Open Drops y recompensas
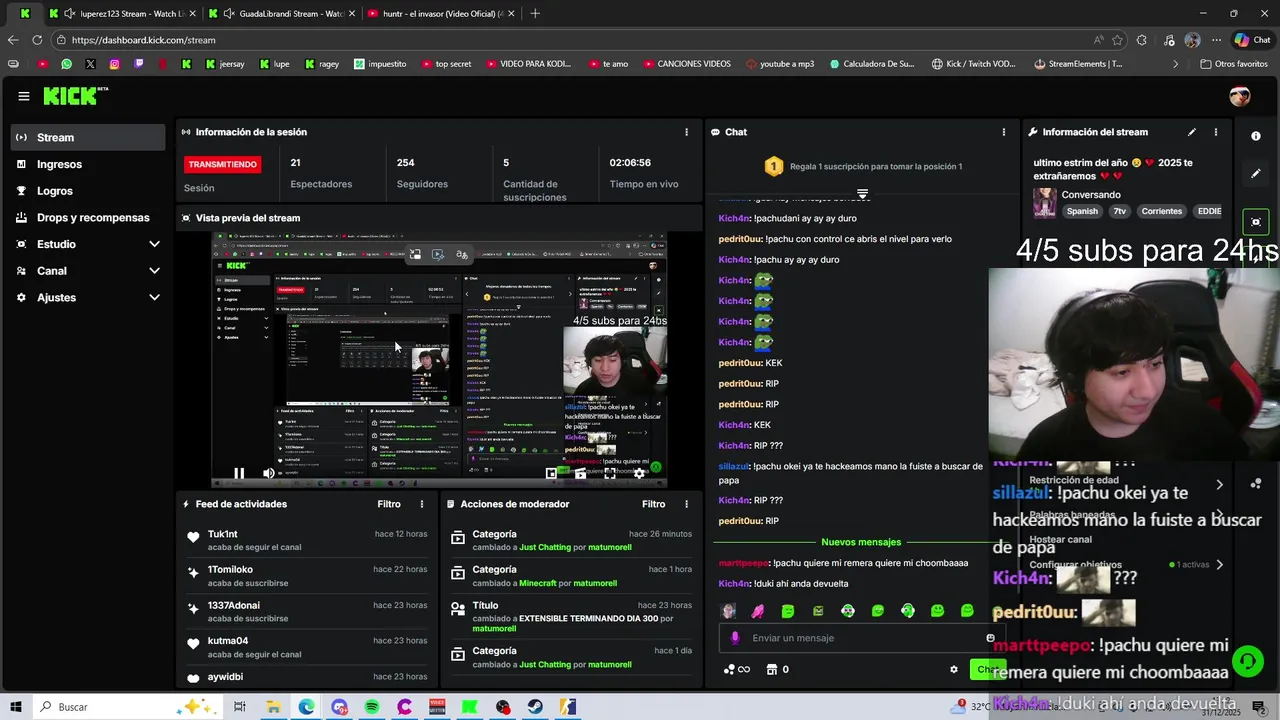Viewport: 1280px width, 720px height. [88, 217]
